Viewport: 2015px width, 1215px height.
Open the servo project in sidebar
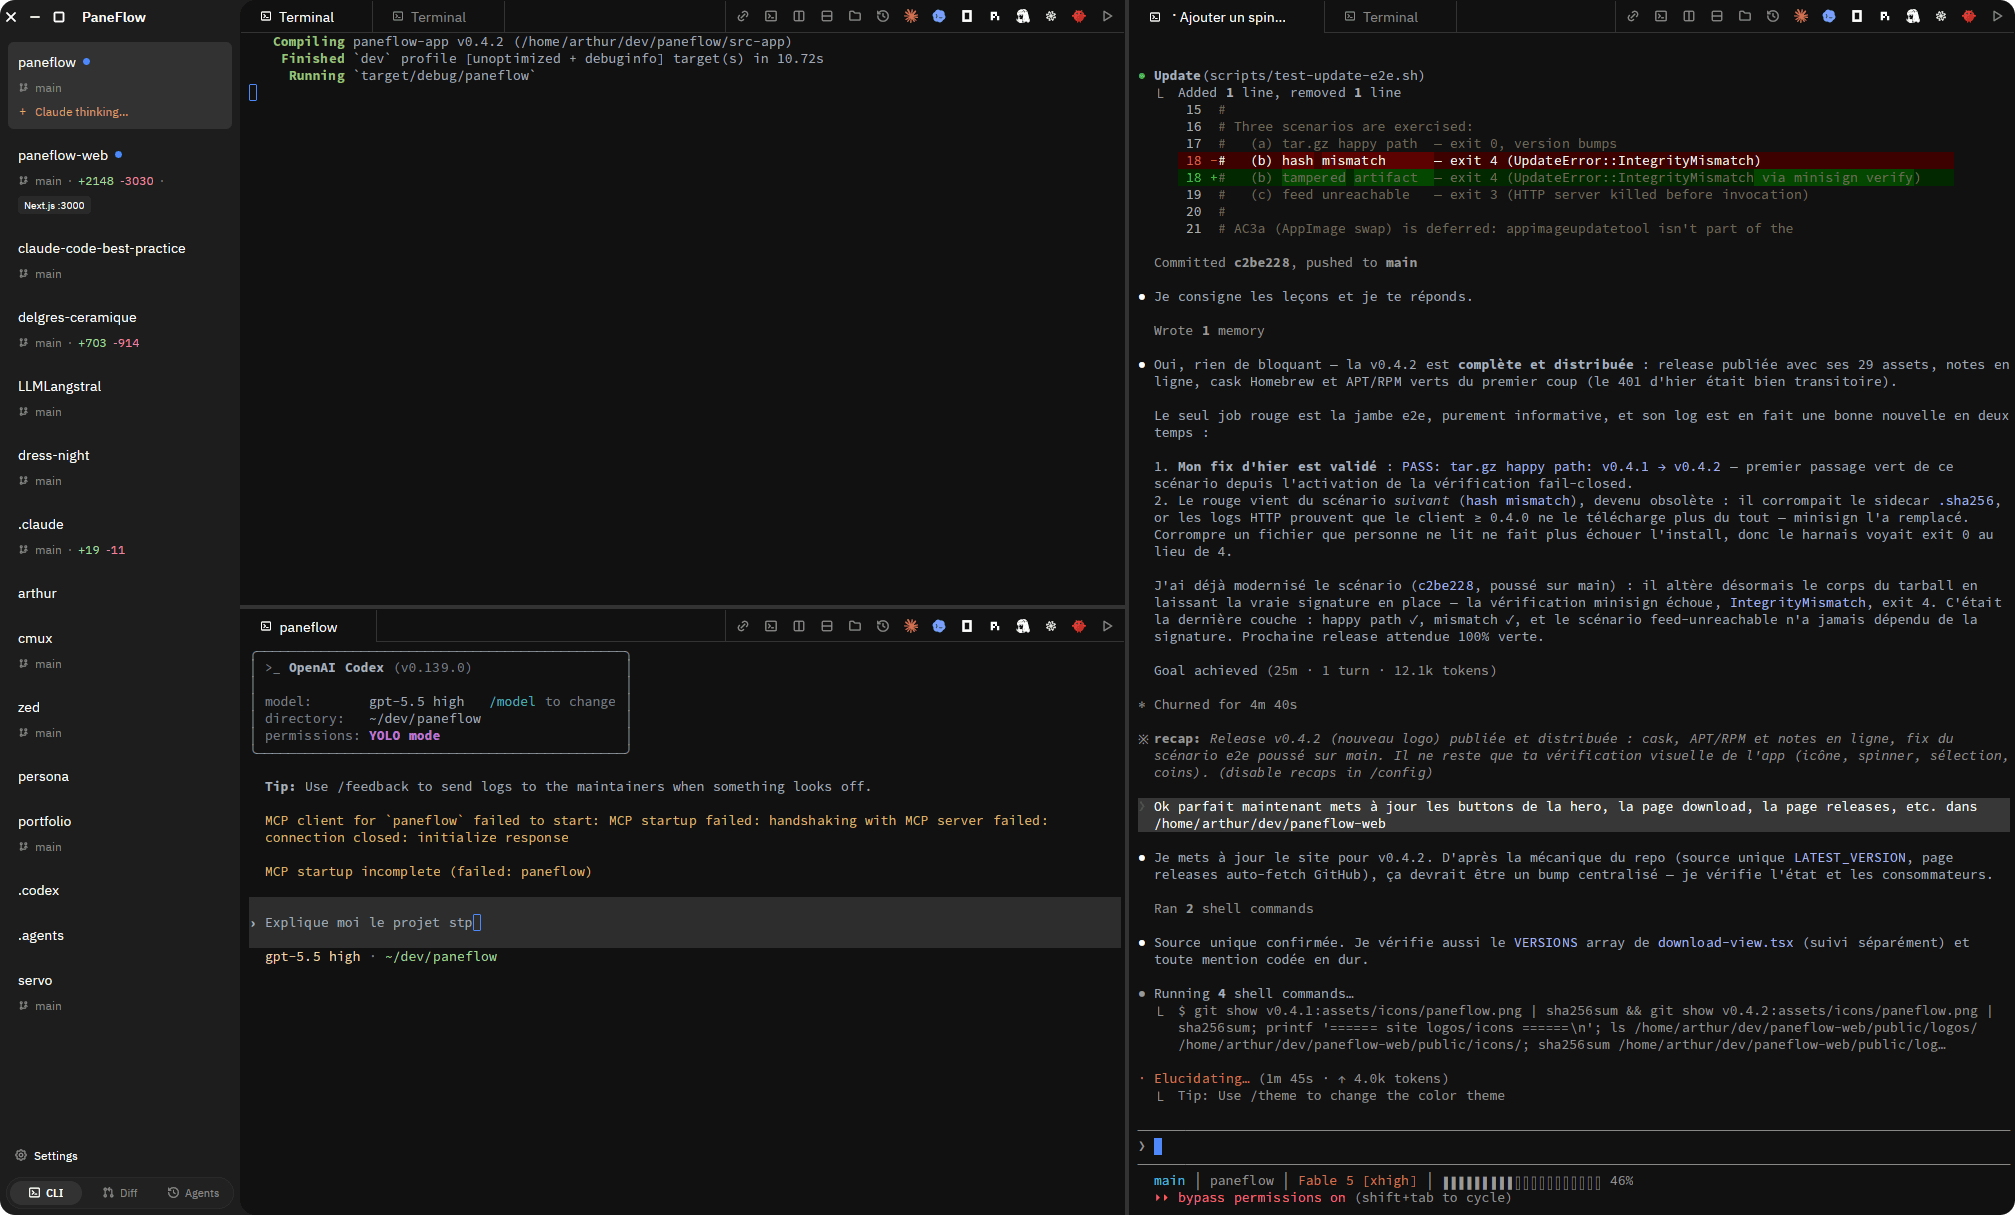[120, 992]
